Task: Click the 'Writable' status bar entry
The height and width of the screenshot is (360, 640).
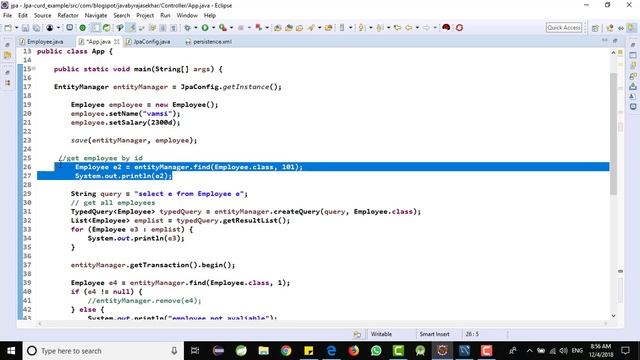Action: point(381,334)
